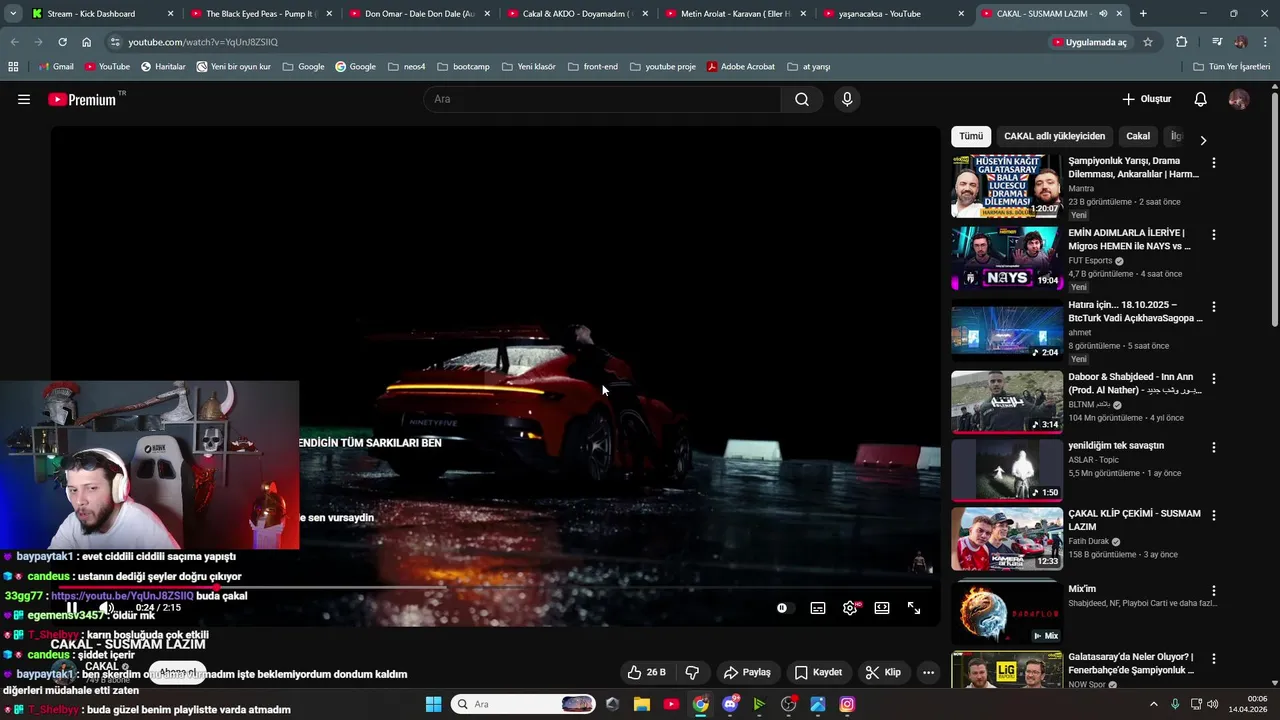Viewport: 1280px width, 720px height.
Task: Open options for Şampiyonluk Yarışı video
Action: tap(1214, 162)
